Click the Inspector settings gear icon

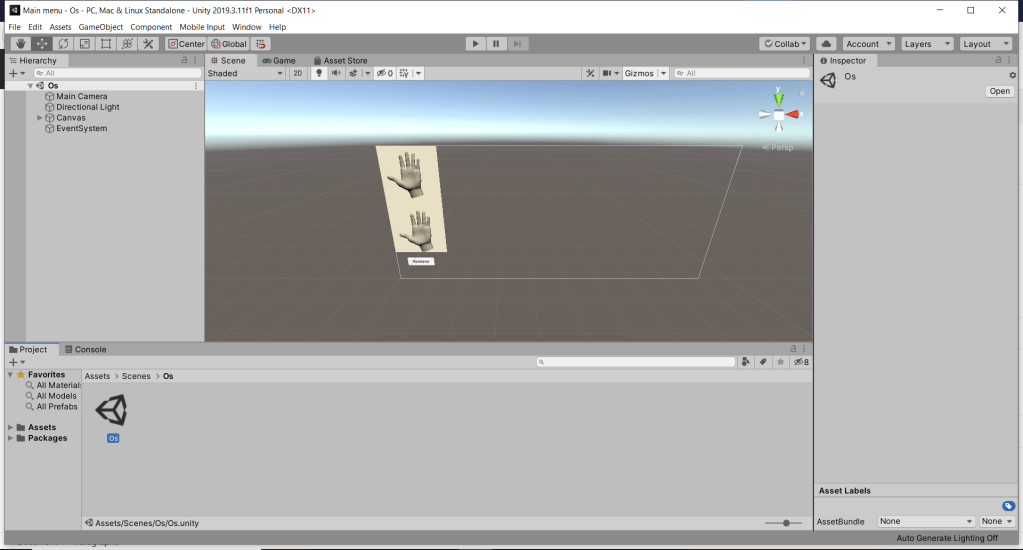(x=1012, y=75)
